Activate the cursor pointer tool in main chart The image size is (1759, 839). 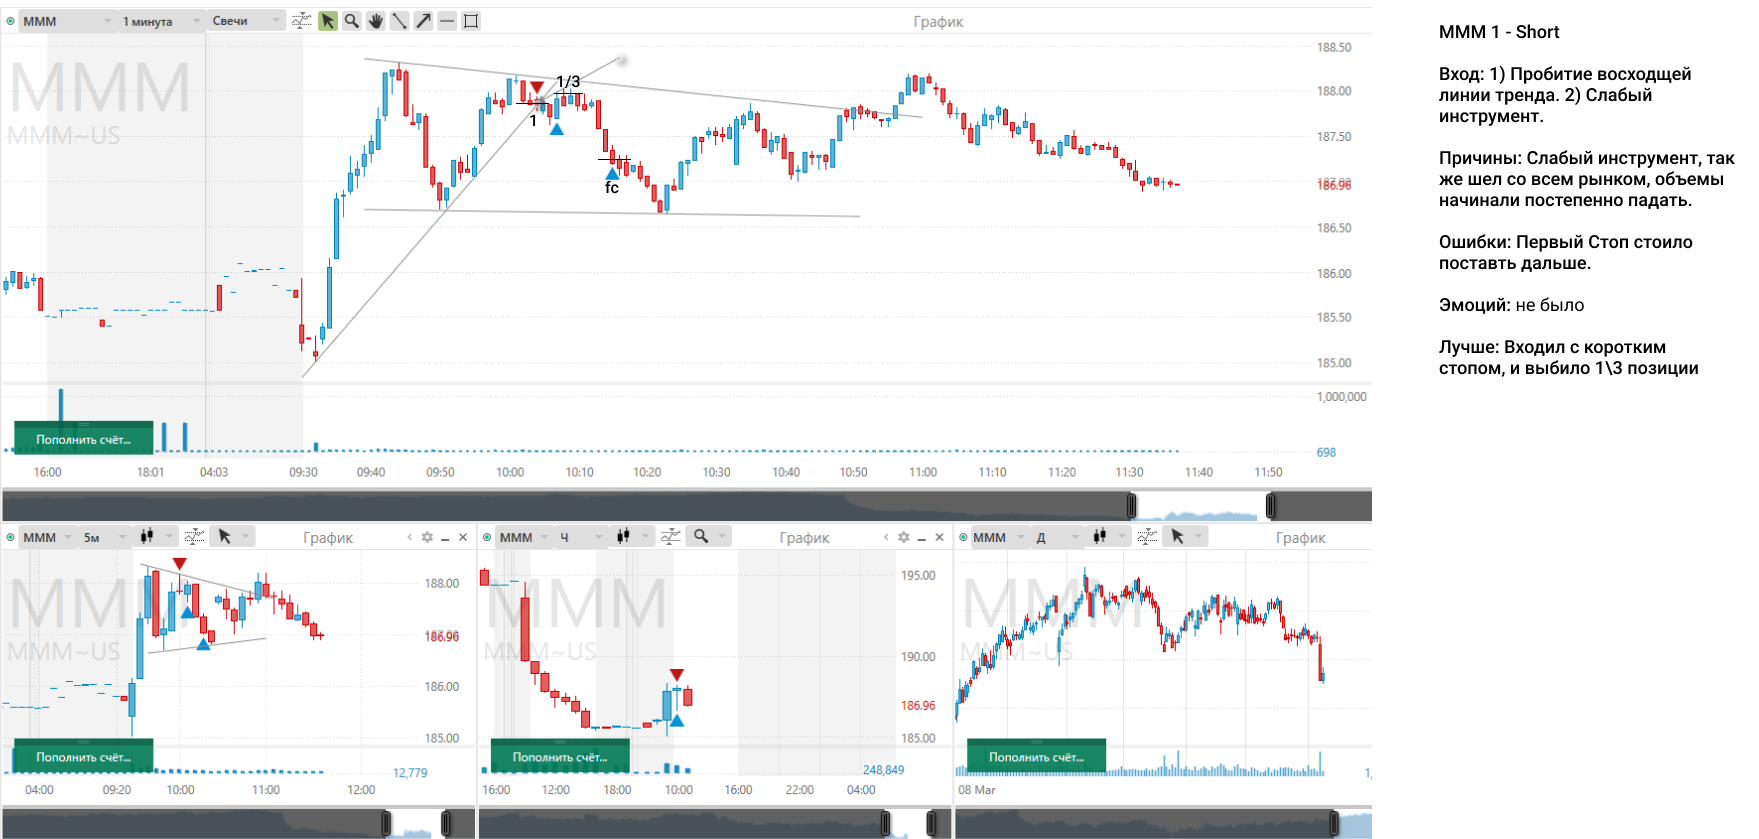tap(328, 21)
